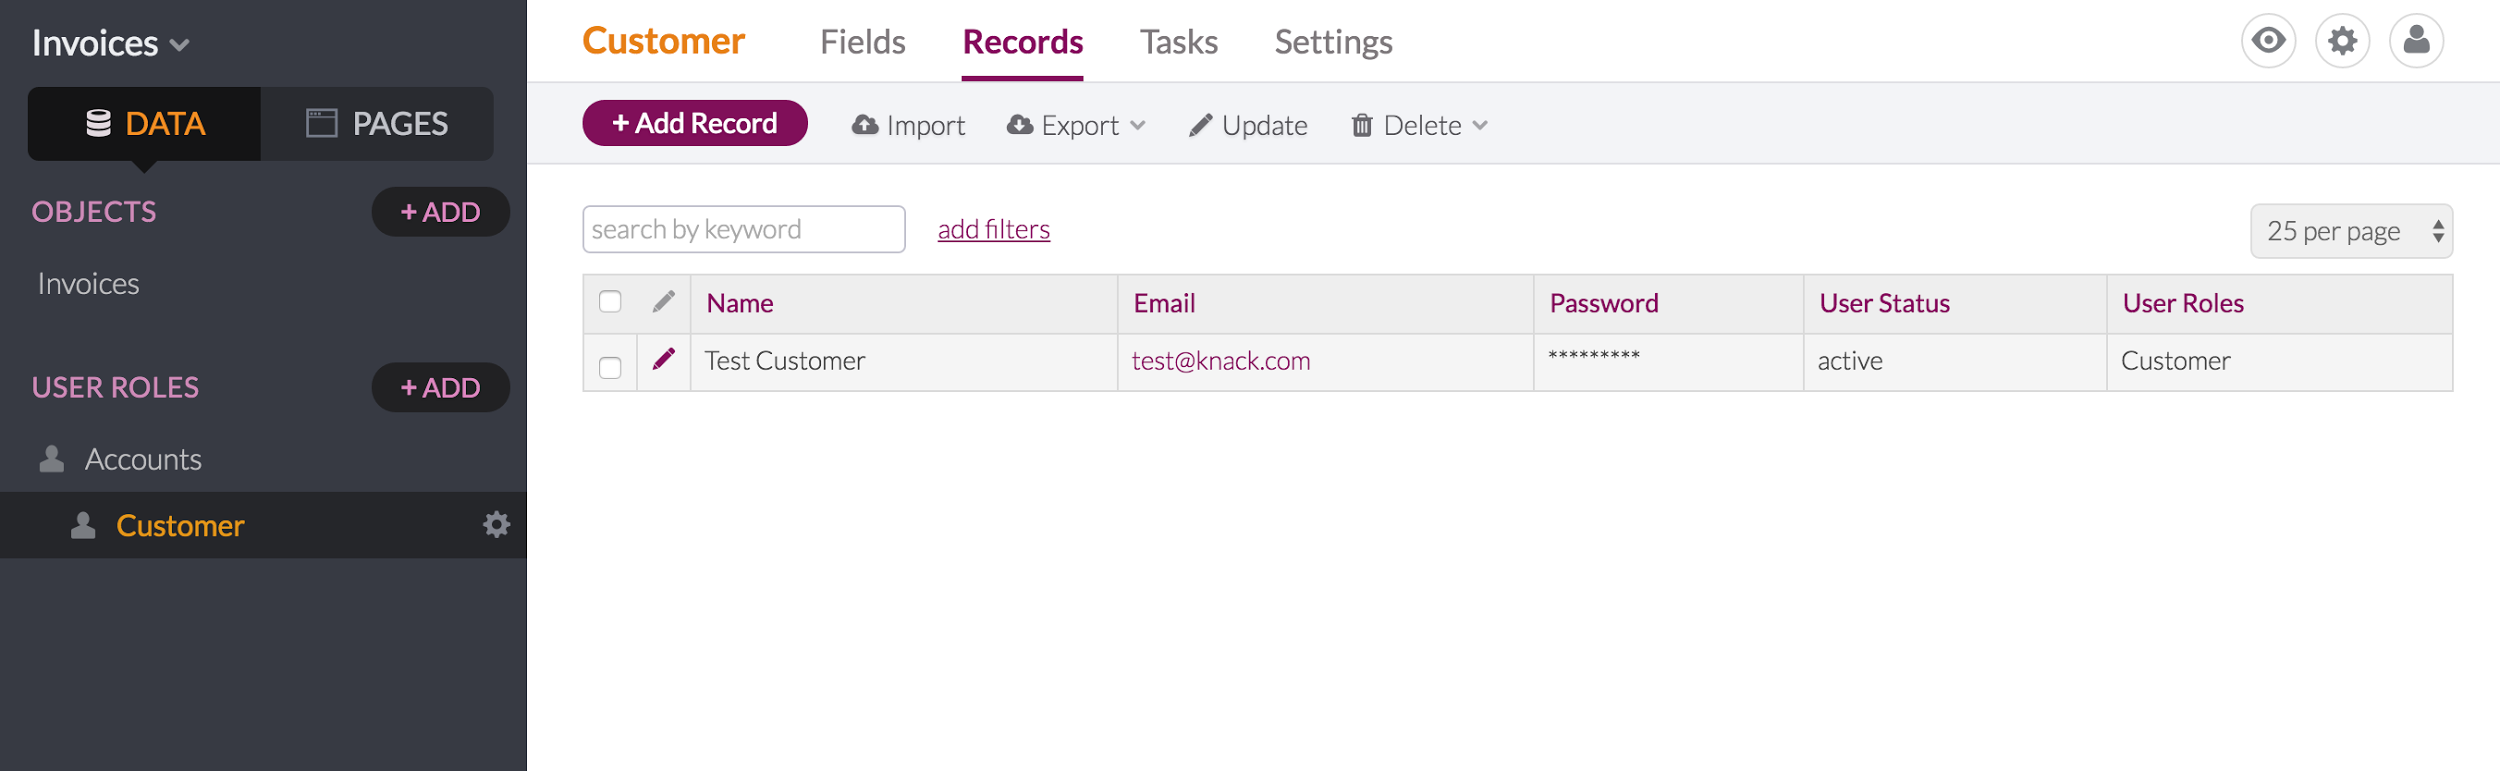
Task: Click the Import cloud upload icon
Action: tap(865, 125)
